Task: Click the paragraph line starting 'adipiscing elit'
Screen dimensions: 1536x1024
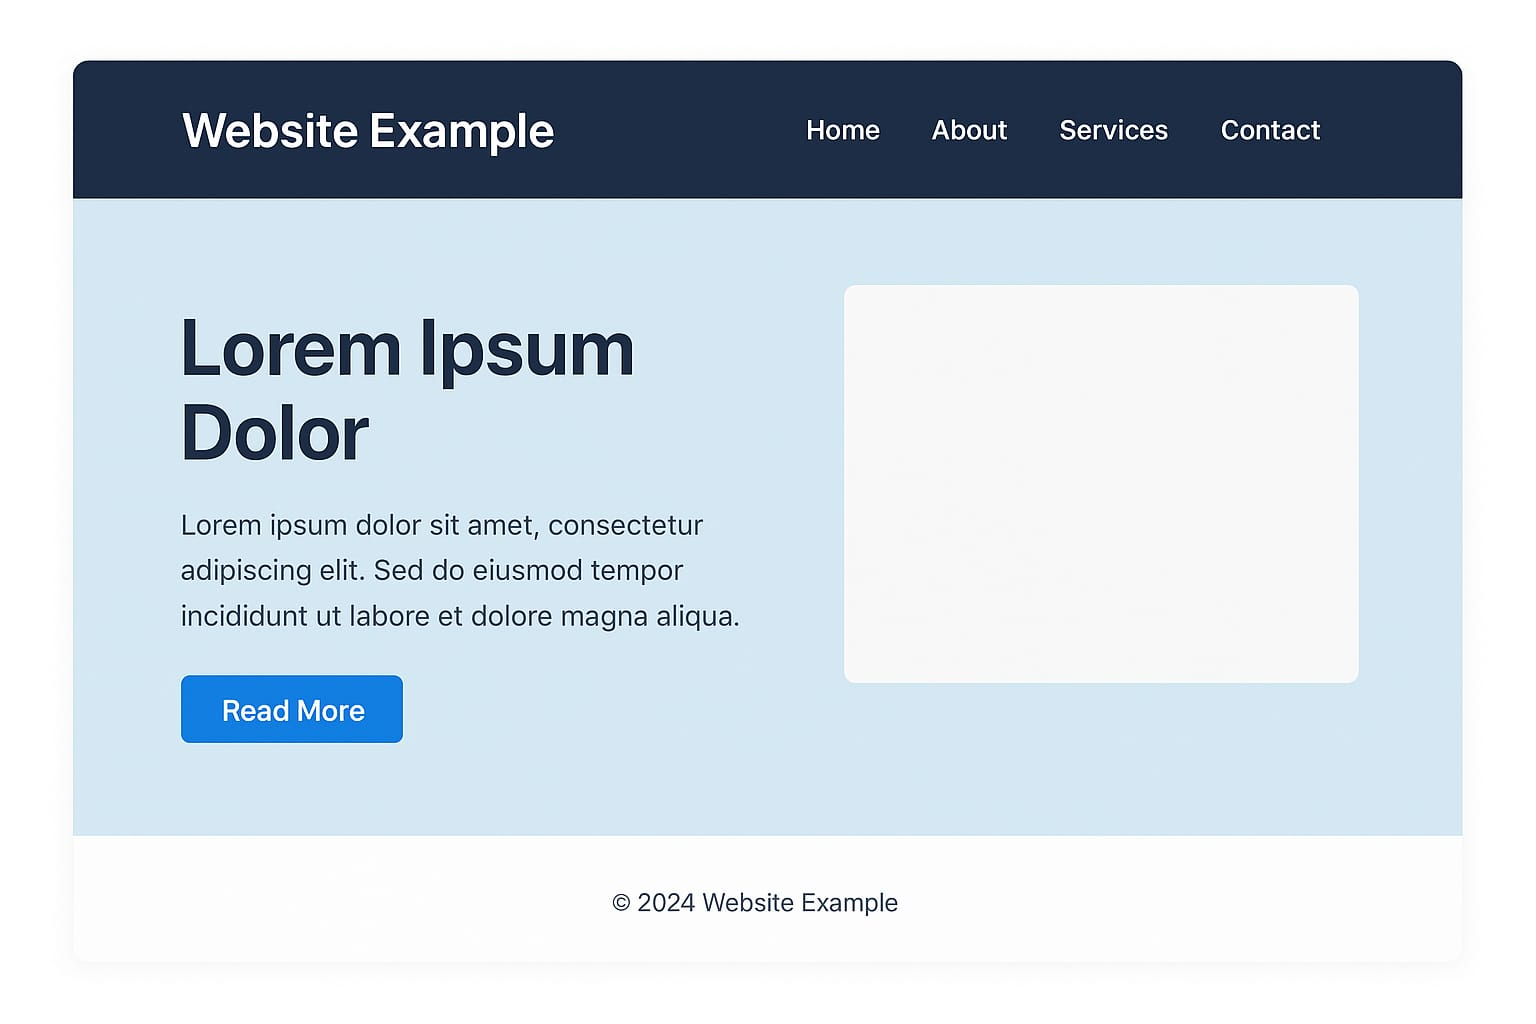Action: click(x=431, y=570)
